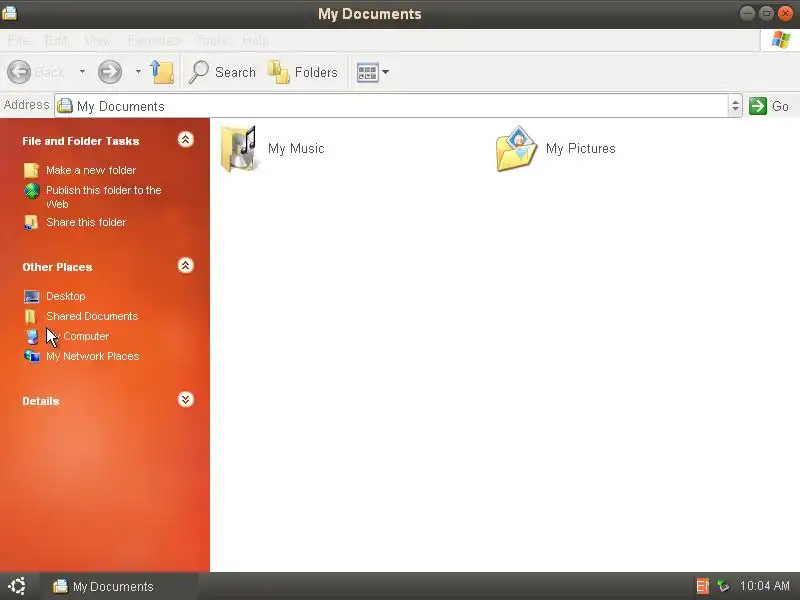Click the Shared Documents folder icon

[x=31, y=316]
